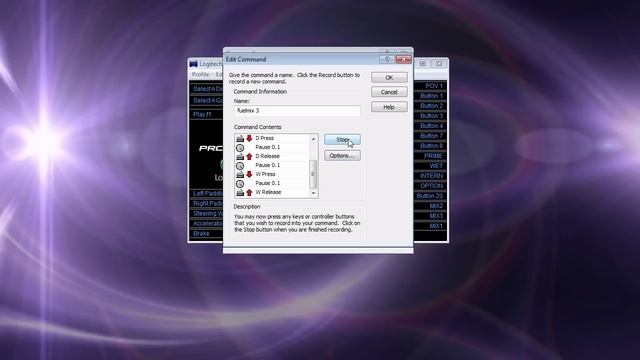This screenshot has height=360, width=640.
Task: Click Right Paddle in Logitech window
Action: tap(207, 204)
